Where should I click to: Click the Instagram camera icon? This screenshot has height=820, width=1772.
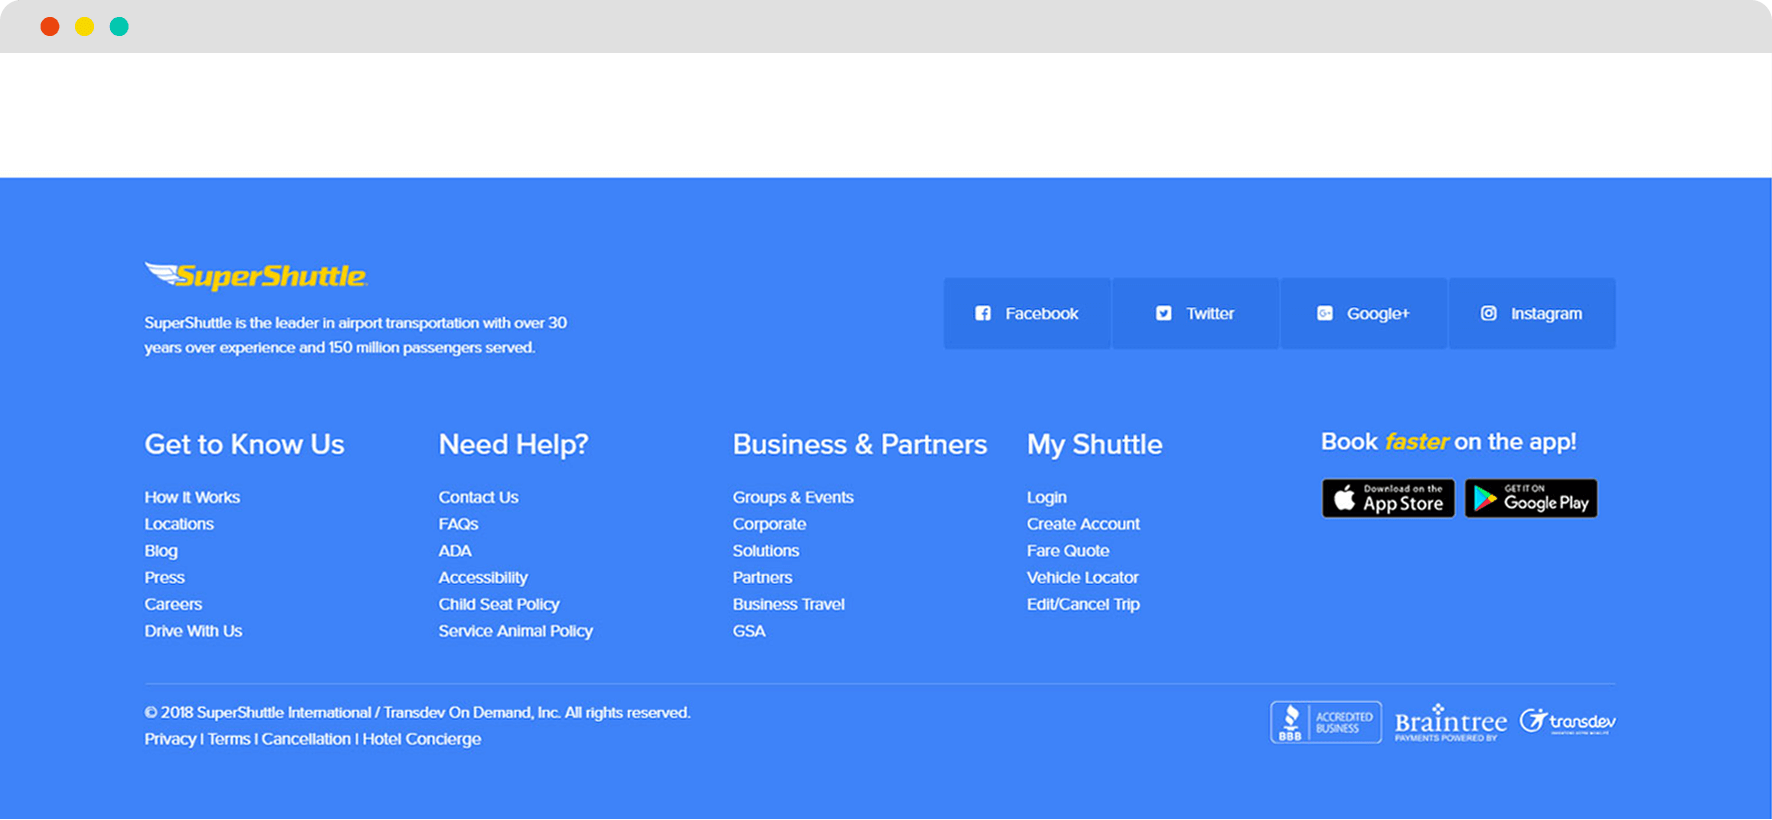(1489, 314)
